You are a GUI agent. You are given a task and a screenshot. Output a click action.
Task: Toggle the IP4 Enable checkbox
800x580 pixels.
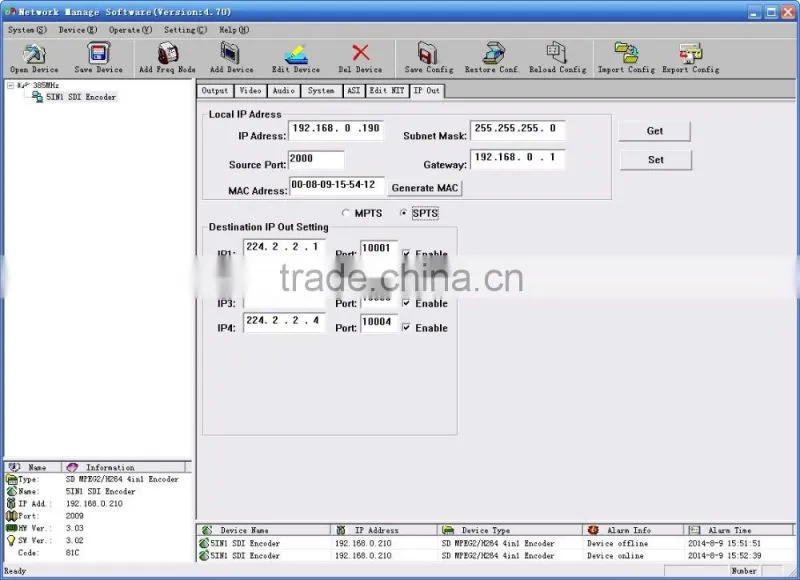pos(406,328)
